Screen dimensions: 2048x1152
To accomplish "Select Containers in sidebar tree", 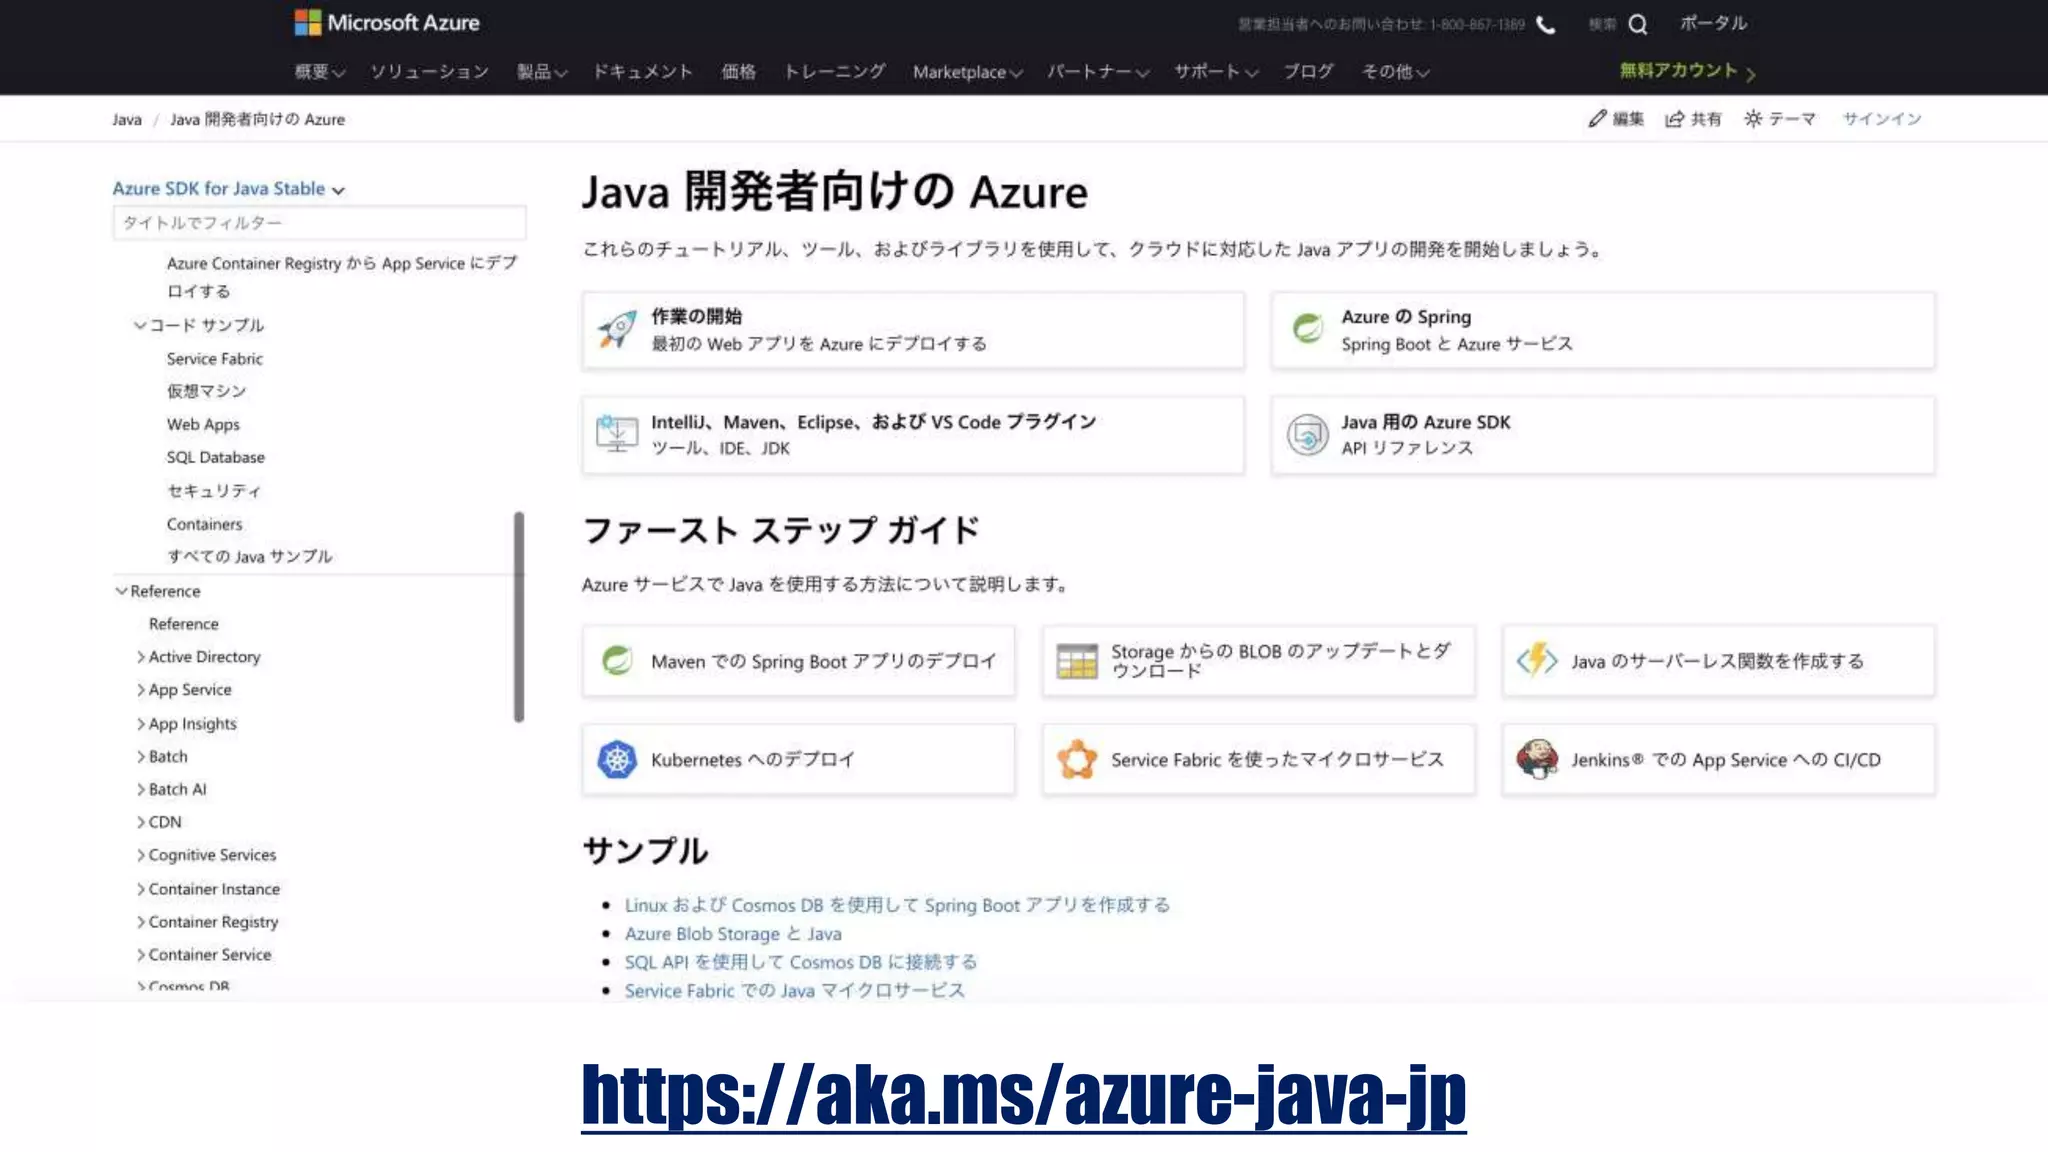I will tap(204, 524).
